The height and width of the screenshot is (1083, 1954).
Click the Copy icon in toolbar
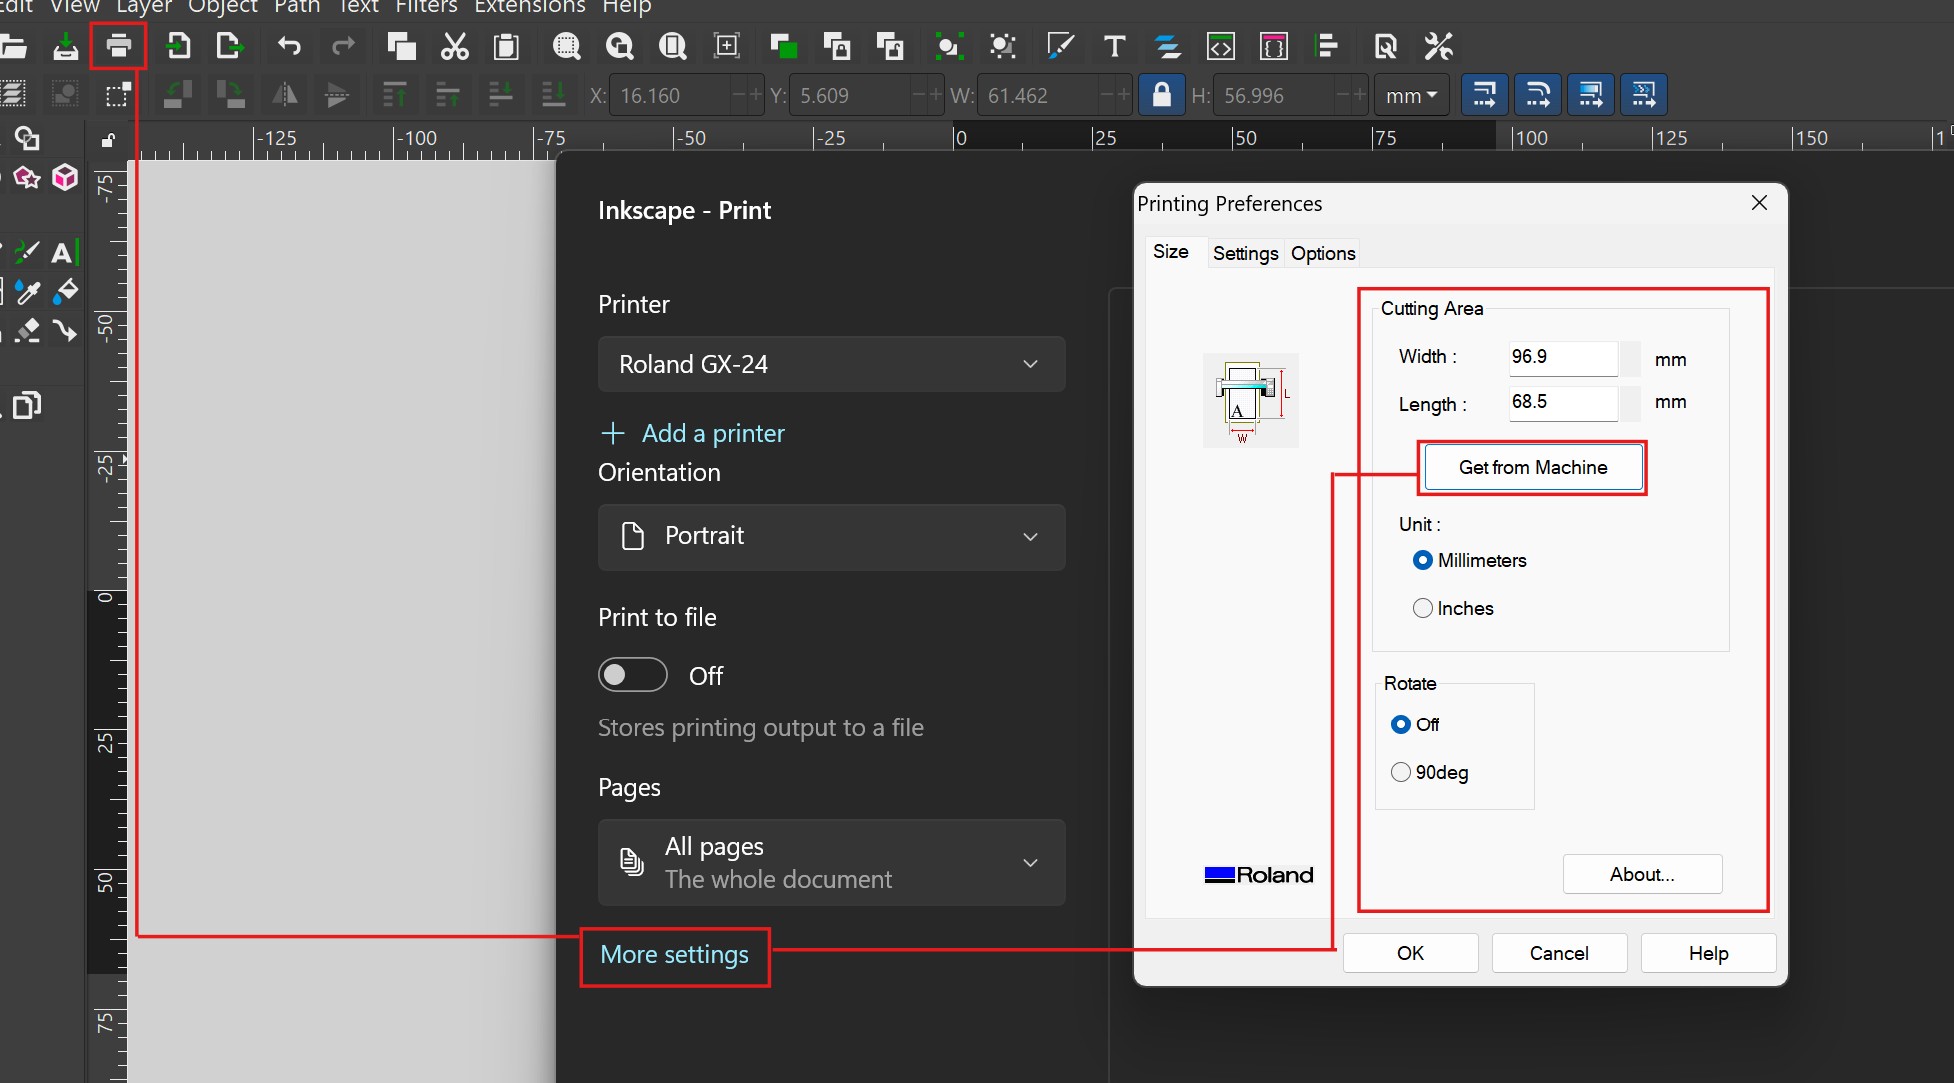coord(401,46)
